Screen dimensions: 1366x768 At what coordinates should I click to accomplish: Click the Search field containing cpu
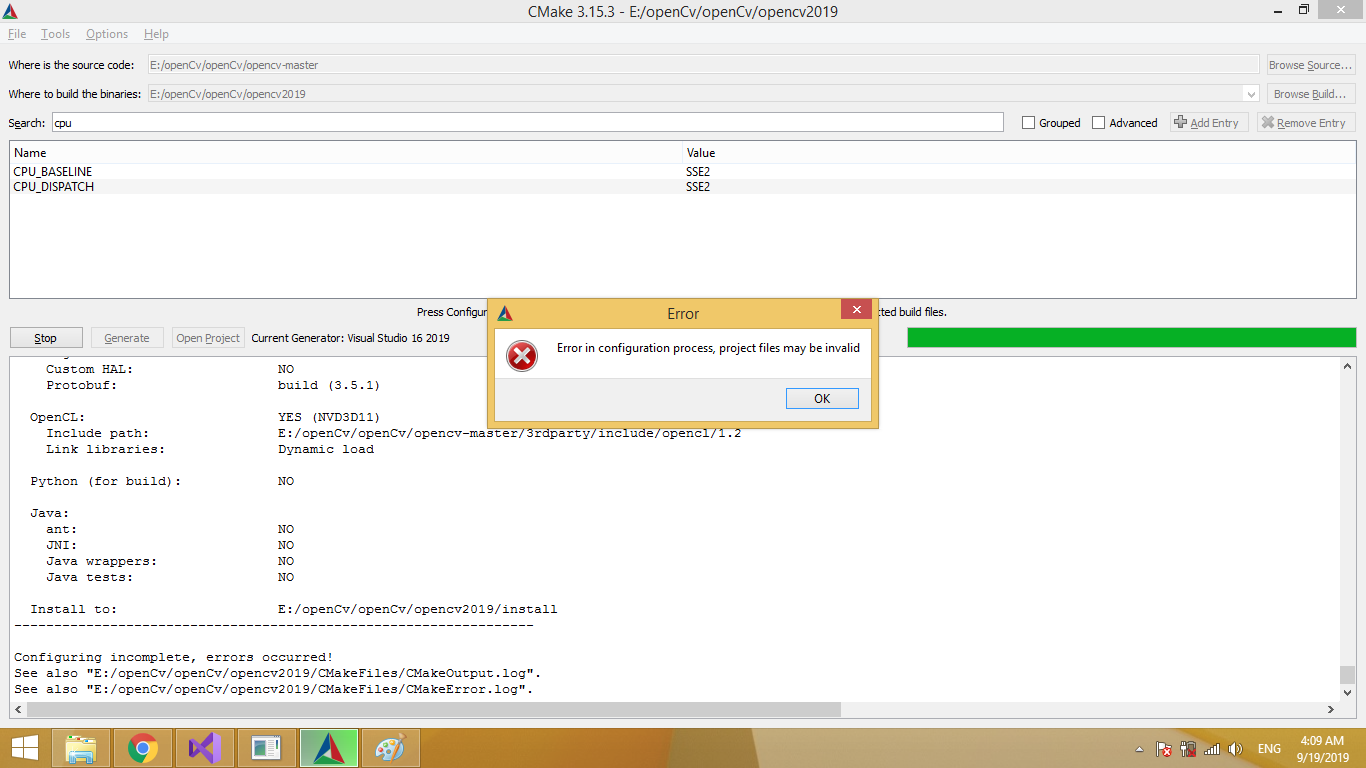527,122
